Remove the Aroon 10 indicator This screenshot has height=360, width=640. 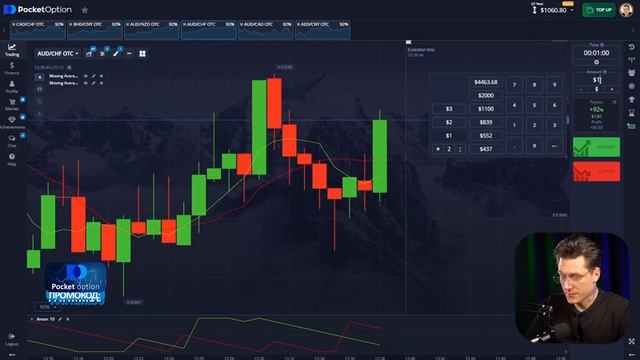[x=68, y=319]
